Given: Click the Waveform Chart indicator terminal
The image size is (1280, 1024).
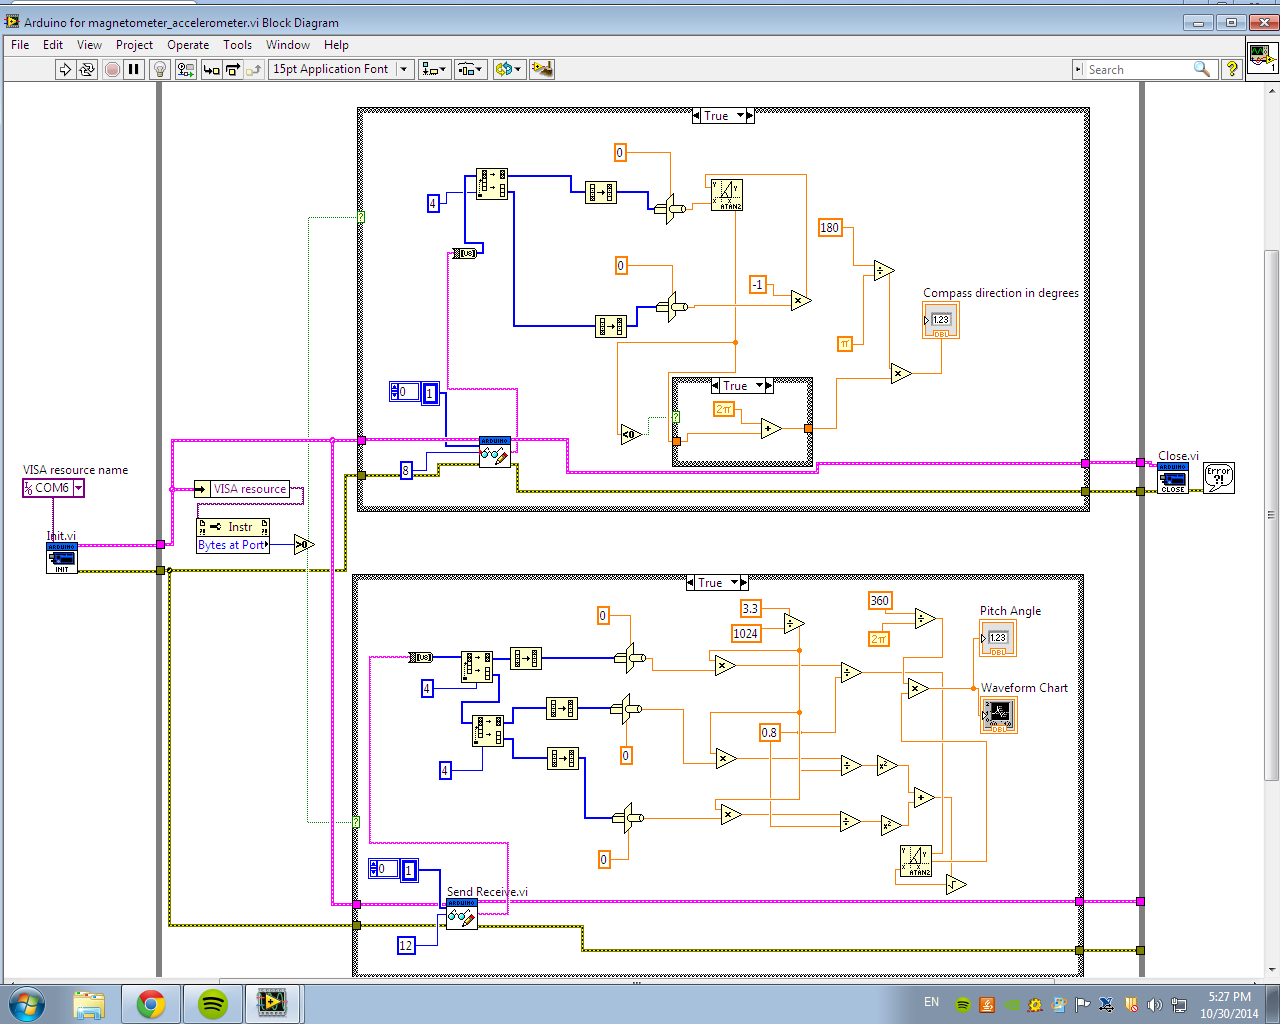Looking at the screenshot, I should tap(998, 715).
